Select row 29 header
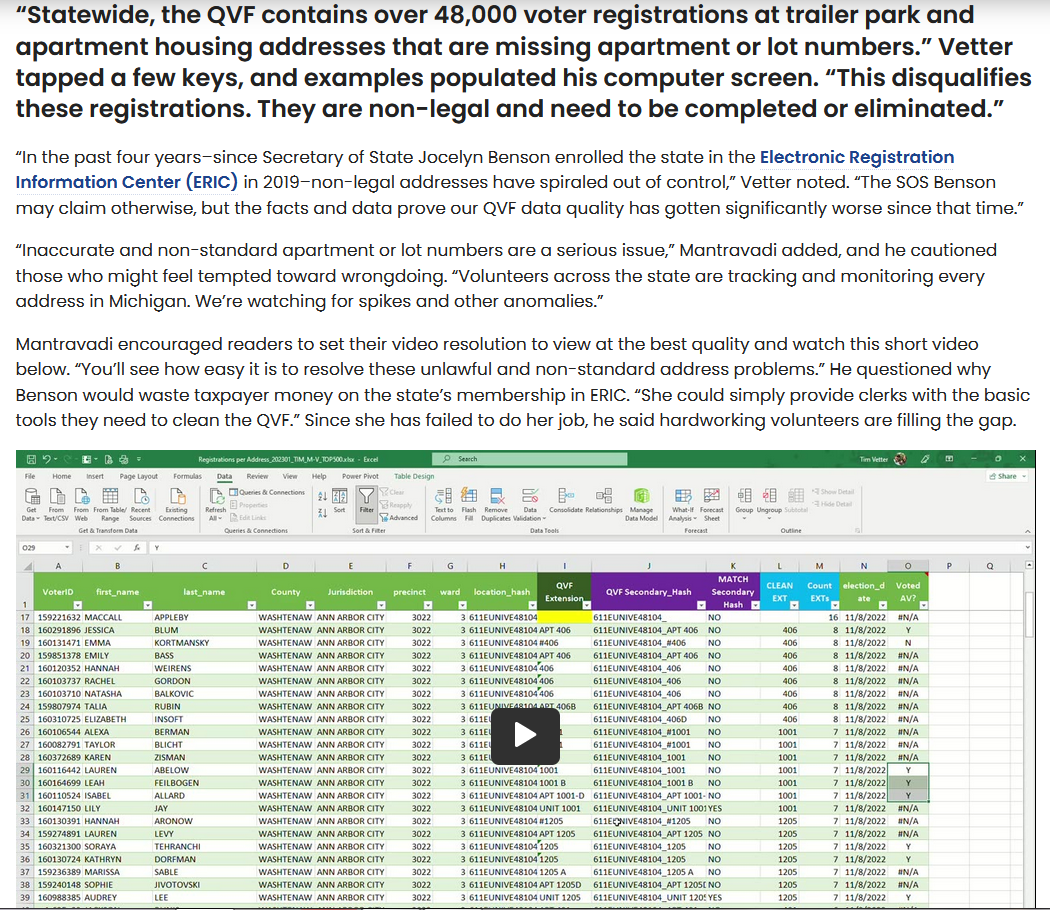The height and width of the screenshot is (910, 1050). click(x=25, y=770)
